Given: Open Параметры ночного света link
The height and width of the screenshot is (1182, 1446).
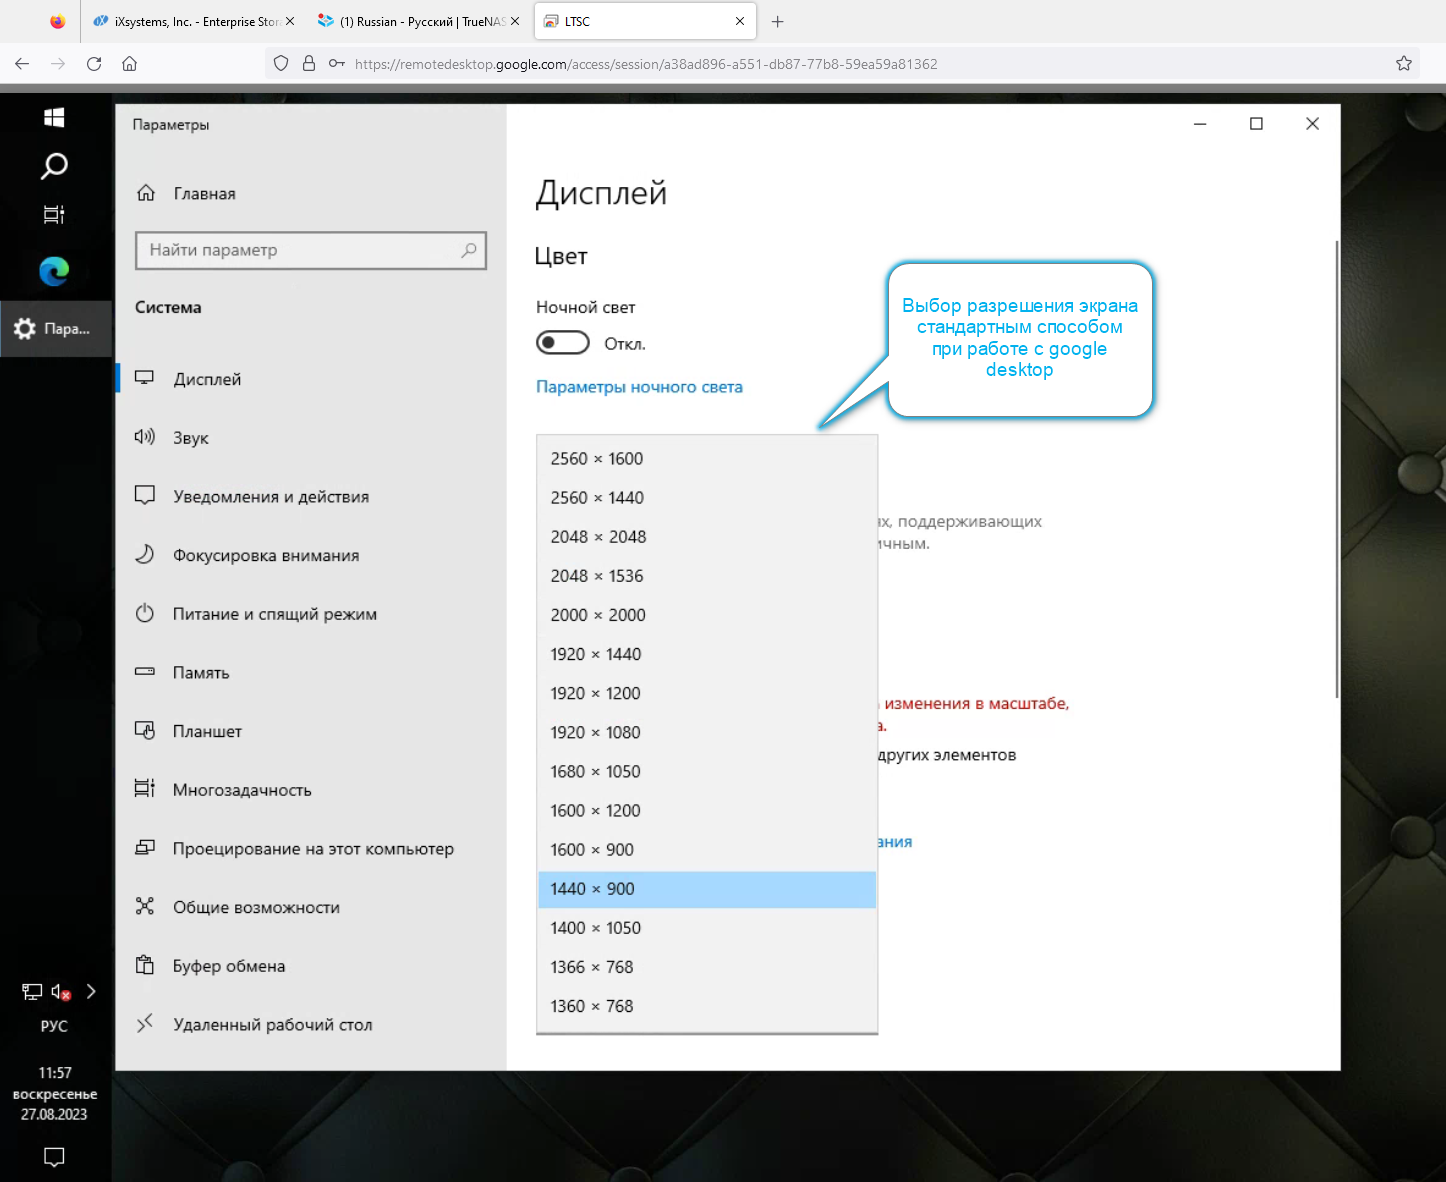Looking at the screenshot, I should [639, 387].
